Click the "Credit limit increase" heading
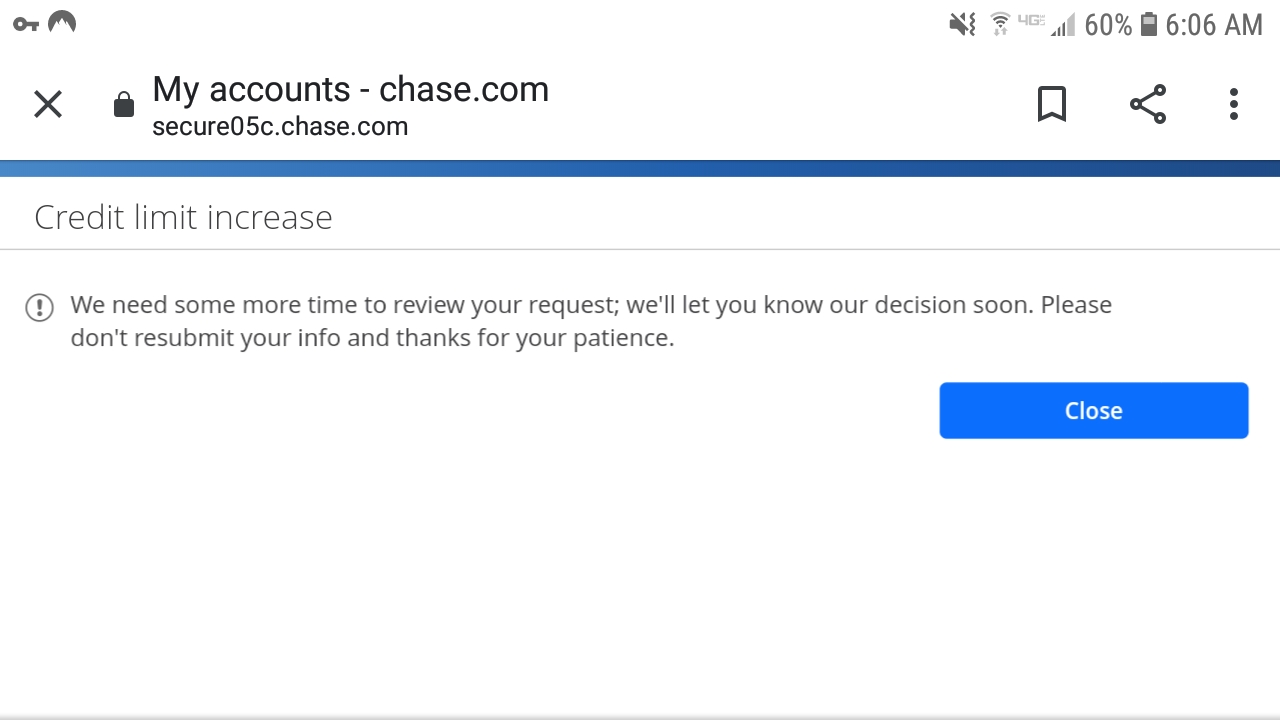The height and width of the screenshot is (720, 1280). [x=183, y=217]
